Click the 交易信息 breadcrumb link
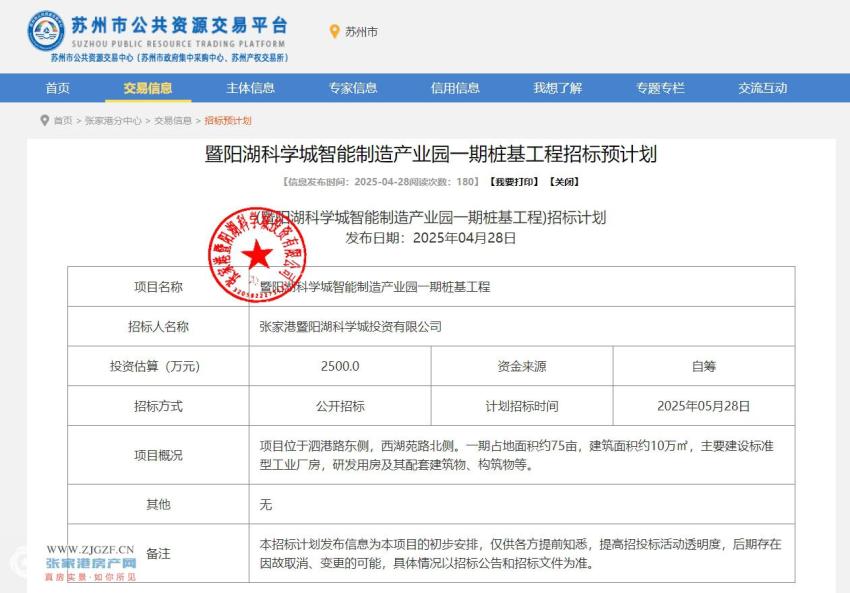Viewport: 850px width, 593px height. tap(173, 120)
